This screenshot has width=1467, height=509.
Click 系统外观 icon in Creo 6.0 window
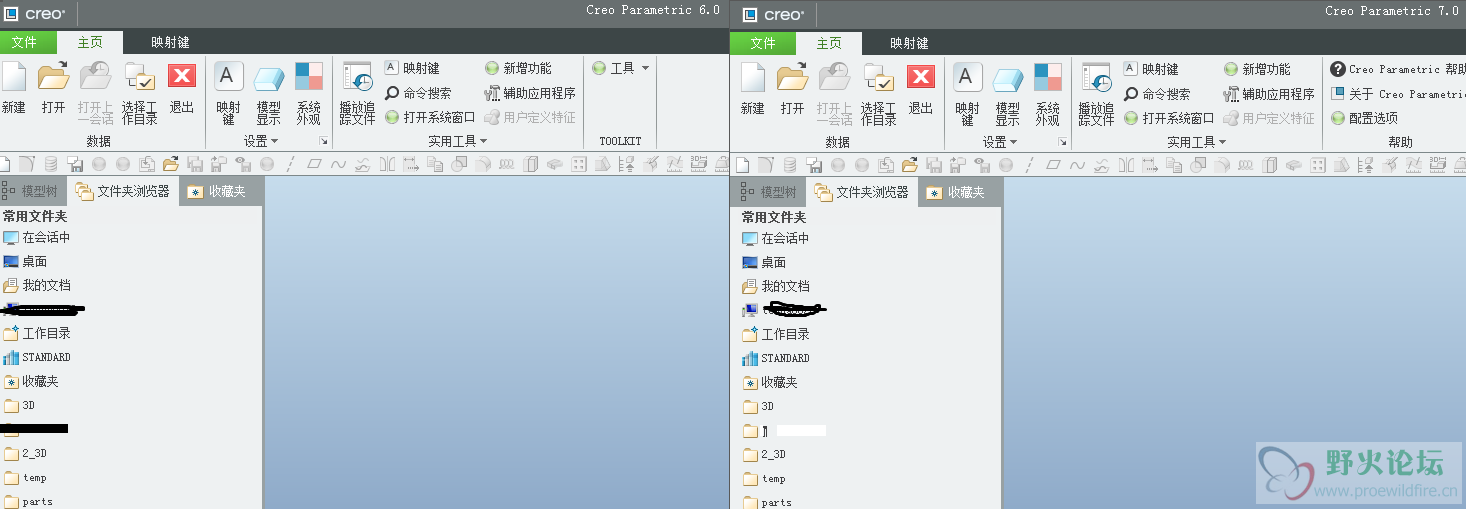[x=309, y=77]
